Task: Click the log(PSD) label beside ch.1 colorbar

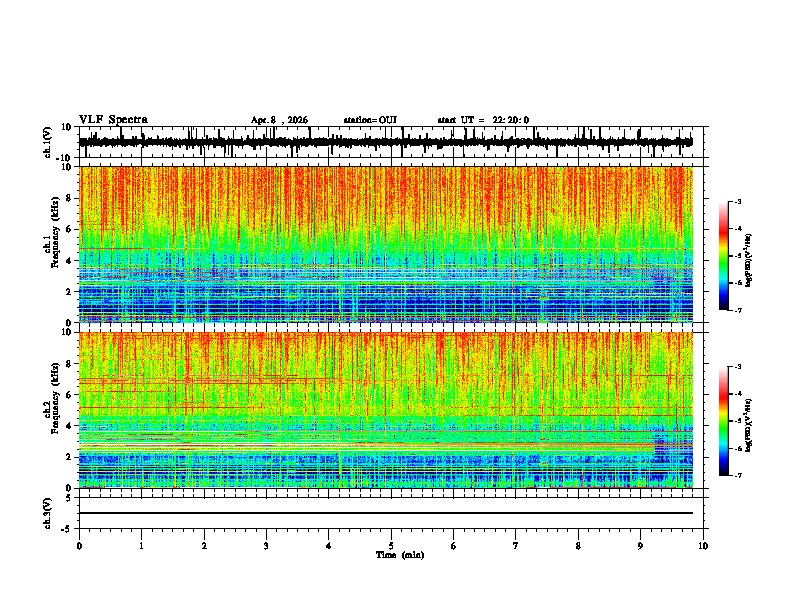Action: 749,261
